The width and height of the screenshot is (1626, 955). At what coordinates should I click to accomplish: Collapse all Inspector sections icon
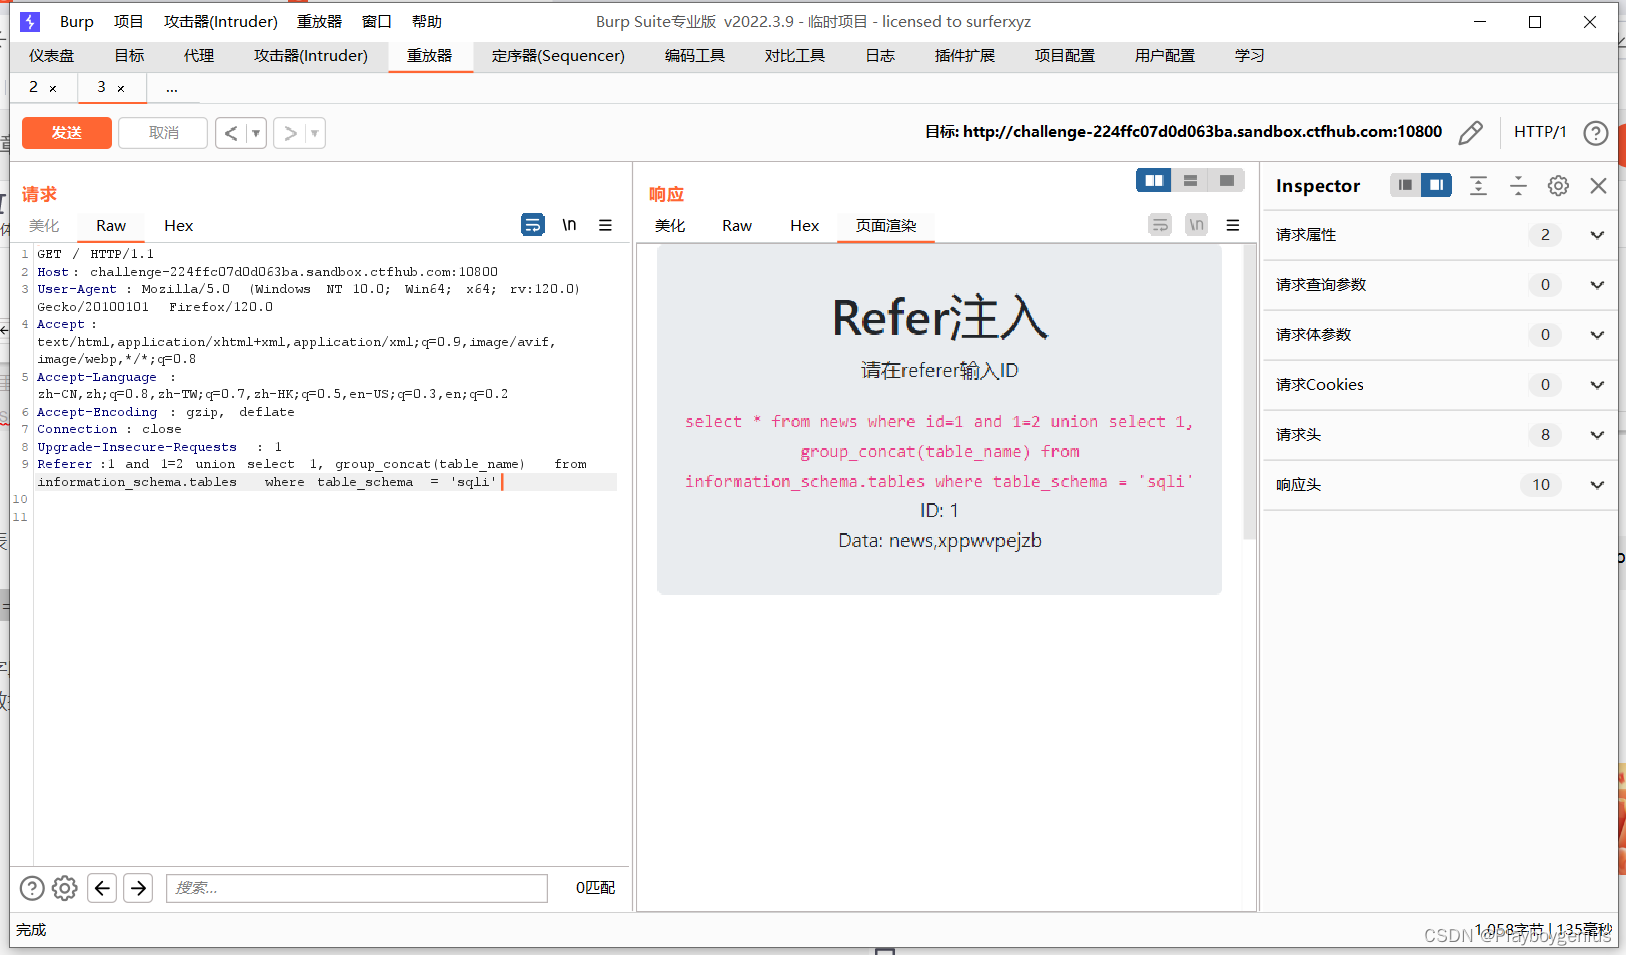click(1518, 185)
